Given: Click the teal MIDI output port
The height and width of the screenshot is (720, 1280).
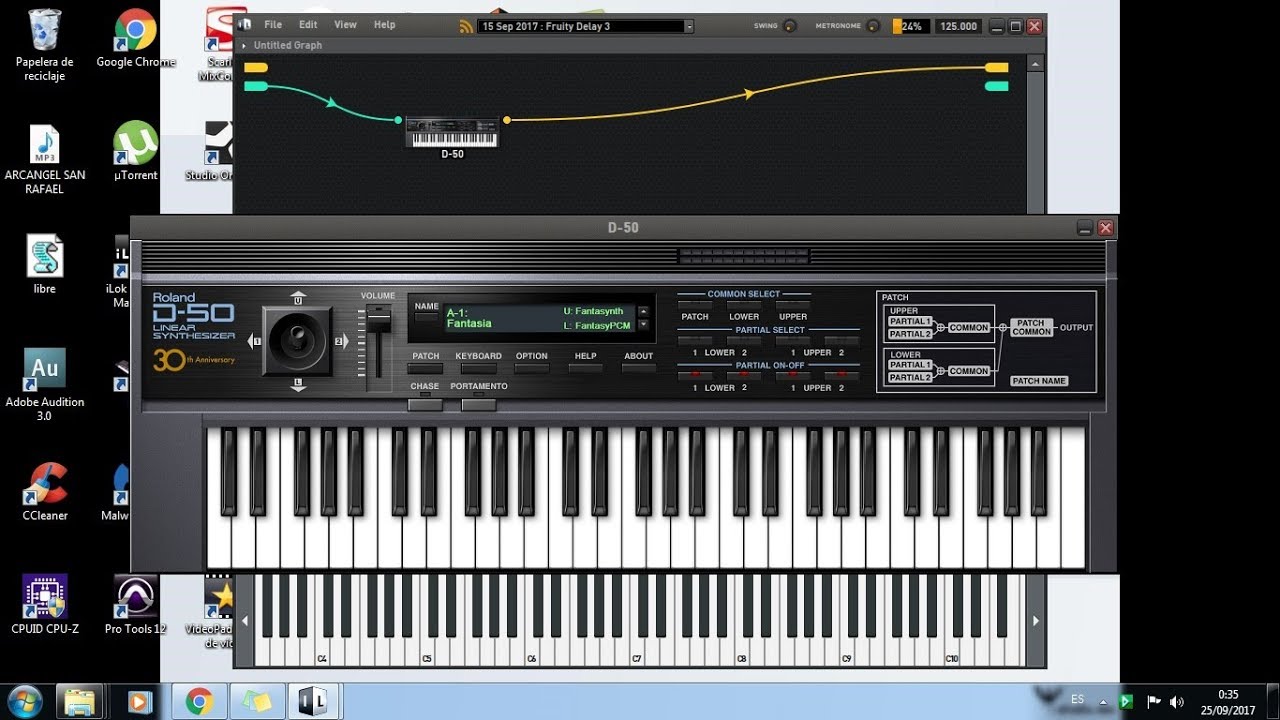Looking at the screenshot, I should point(997,86).
